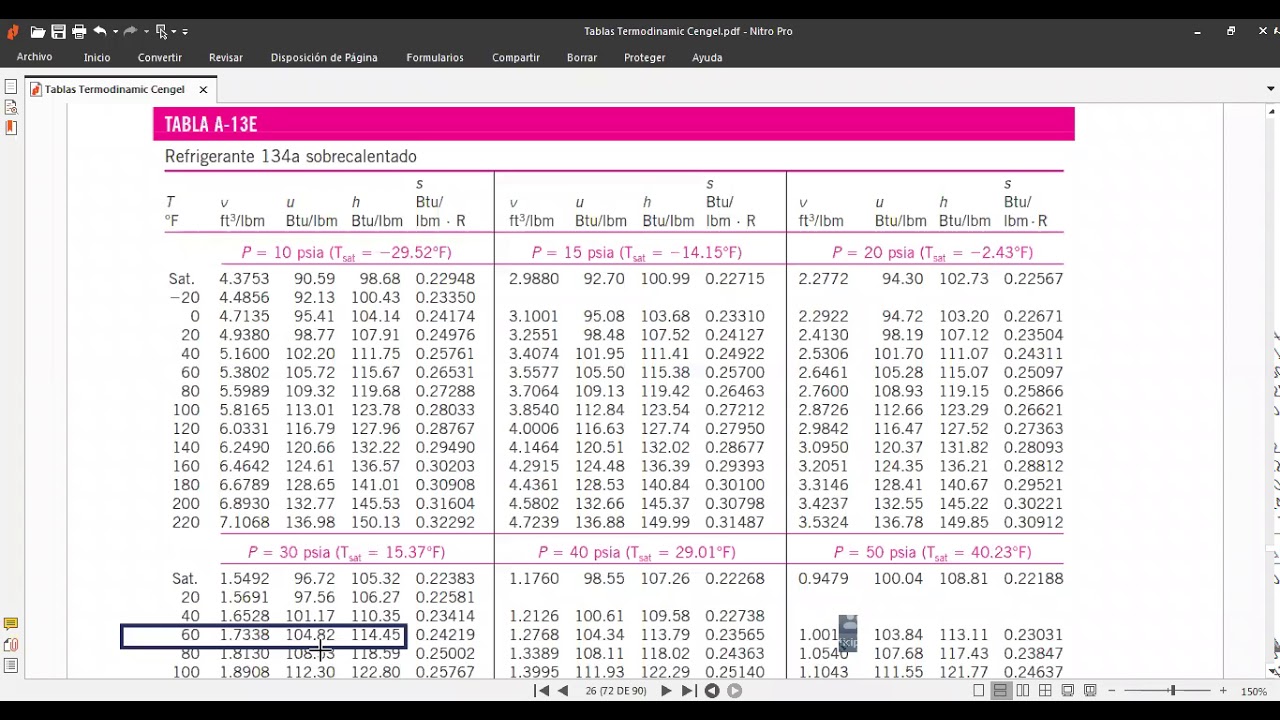This screenshot has height=720, width=1280.
Task: Open the Disposición de Página tab
Action: [x=324, y=57]
